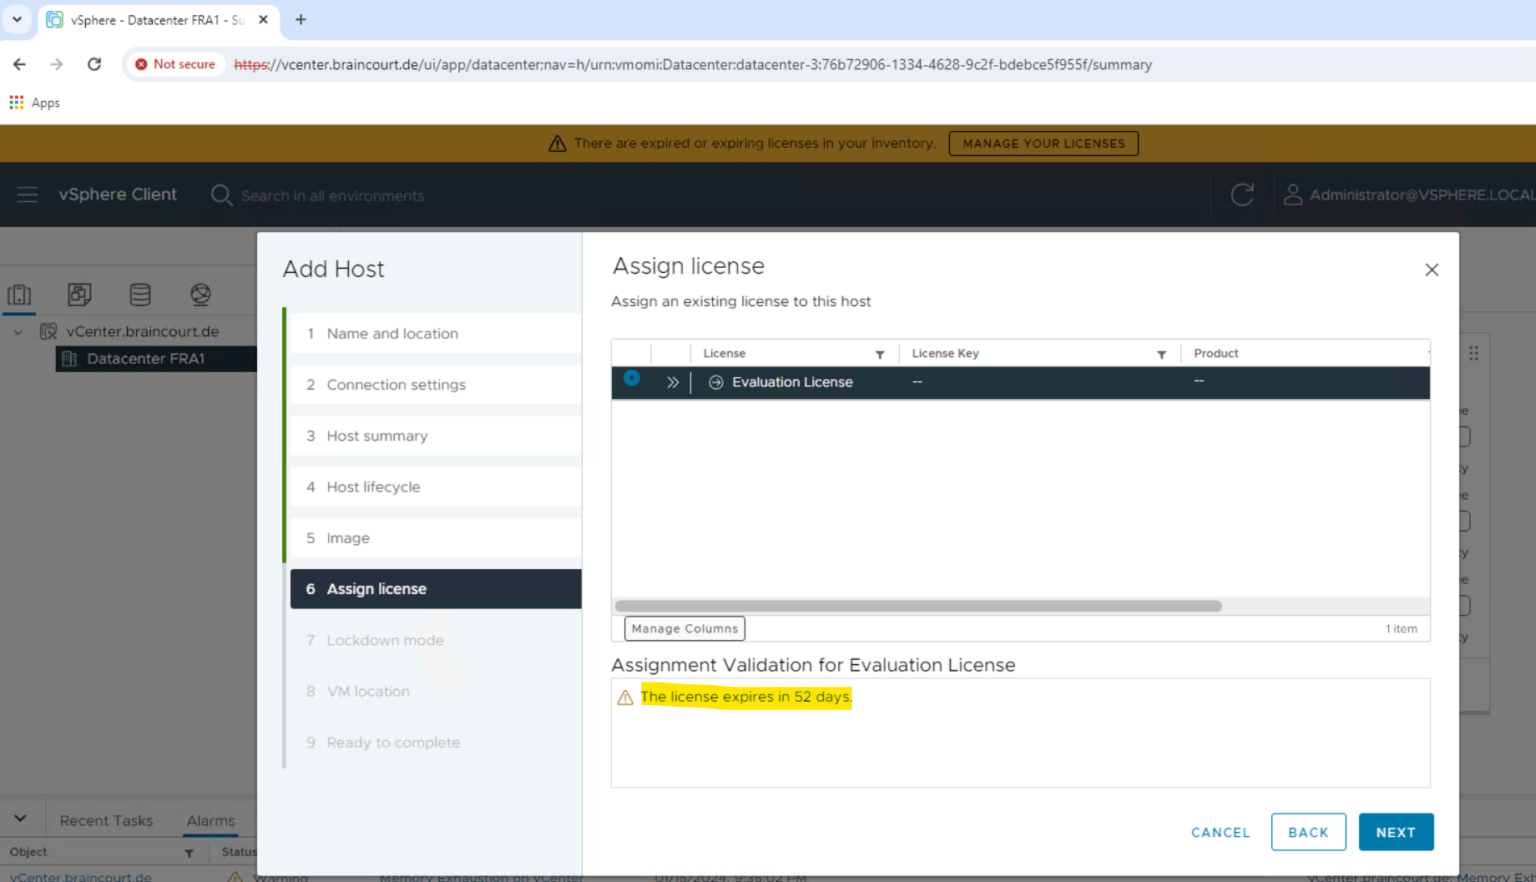Image resolution: width=1536 pixels, height=882 pixels.
Task: Open the Storage inventory icon
Action: point(139,293)
